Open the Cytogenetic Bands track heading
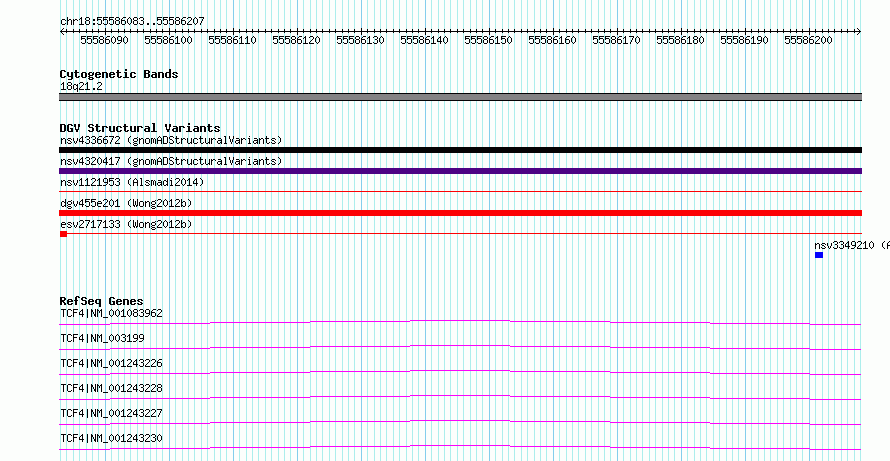The image size is (890, 461). [119, 74]
